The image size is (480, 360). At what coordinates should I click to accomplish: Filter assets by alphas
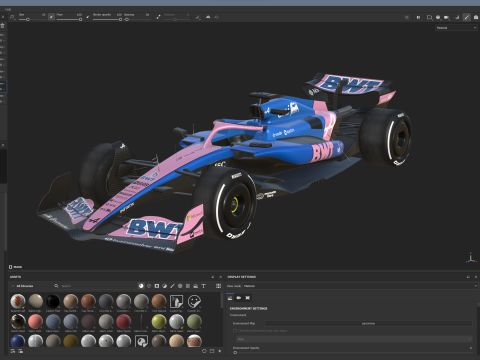point(180,286)
